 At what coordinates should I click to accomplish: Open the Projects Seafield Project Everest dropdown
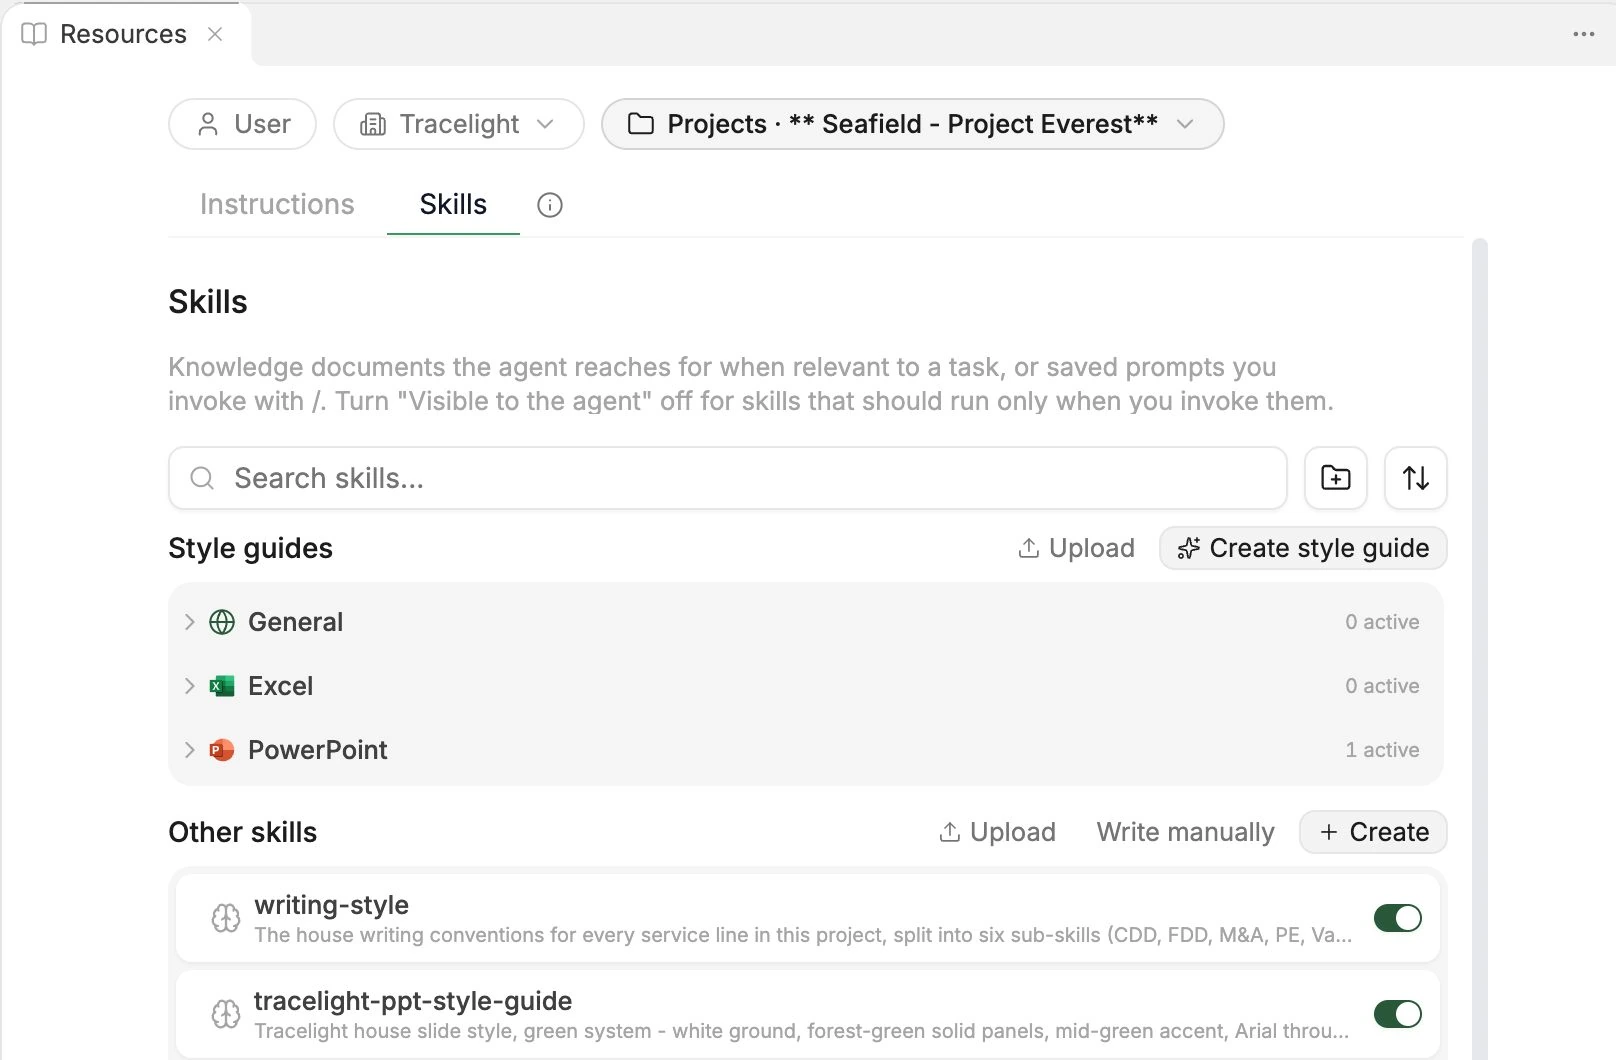[912, 124]
